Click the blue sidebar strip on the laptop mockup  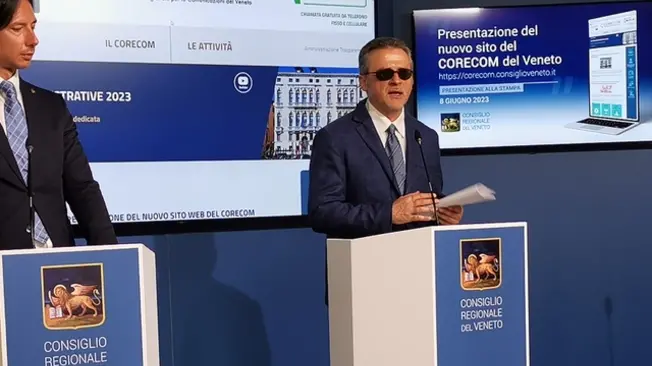click(632, 83)
